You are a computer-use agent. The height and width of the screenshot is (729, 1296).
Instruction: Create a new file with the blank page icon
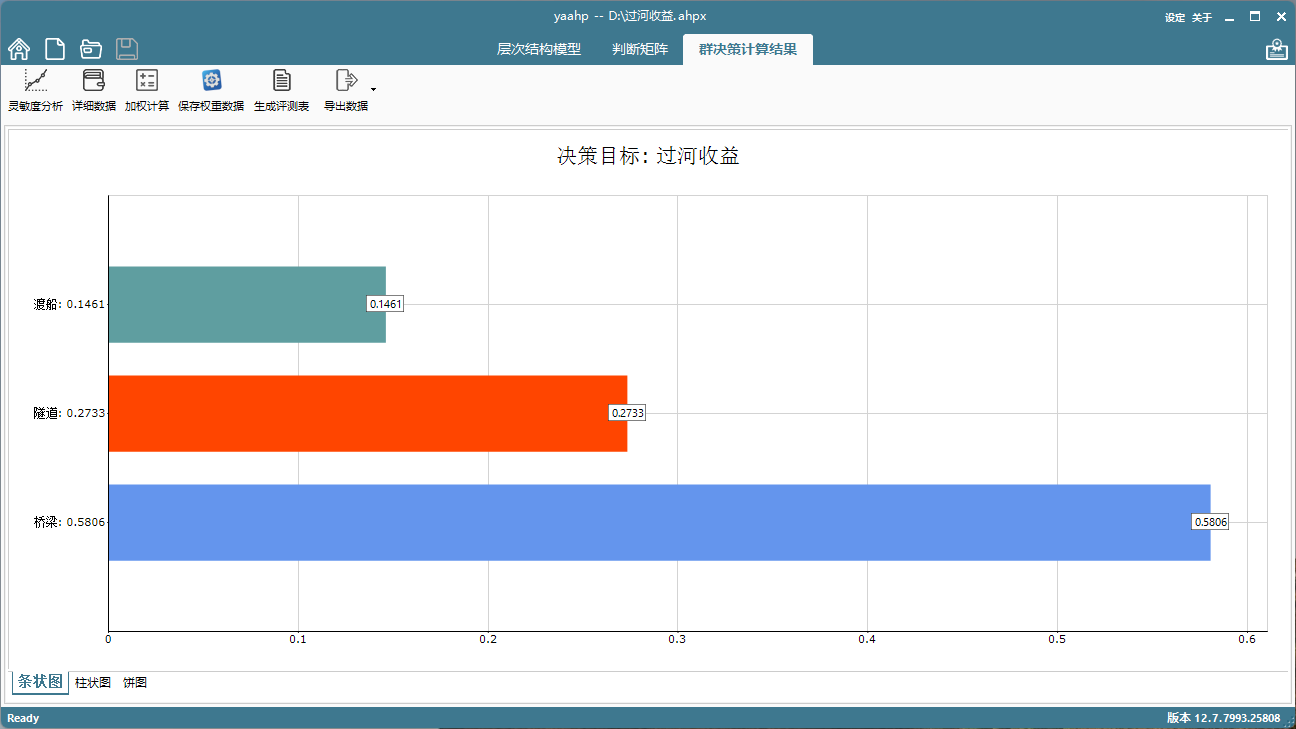54,49
